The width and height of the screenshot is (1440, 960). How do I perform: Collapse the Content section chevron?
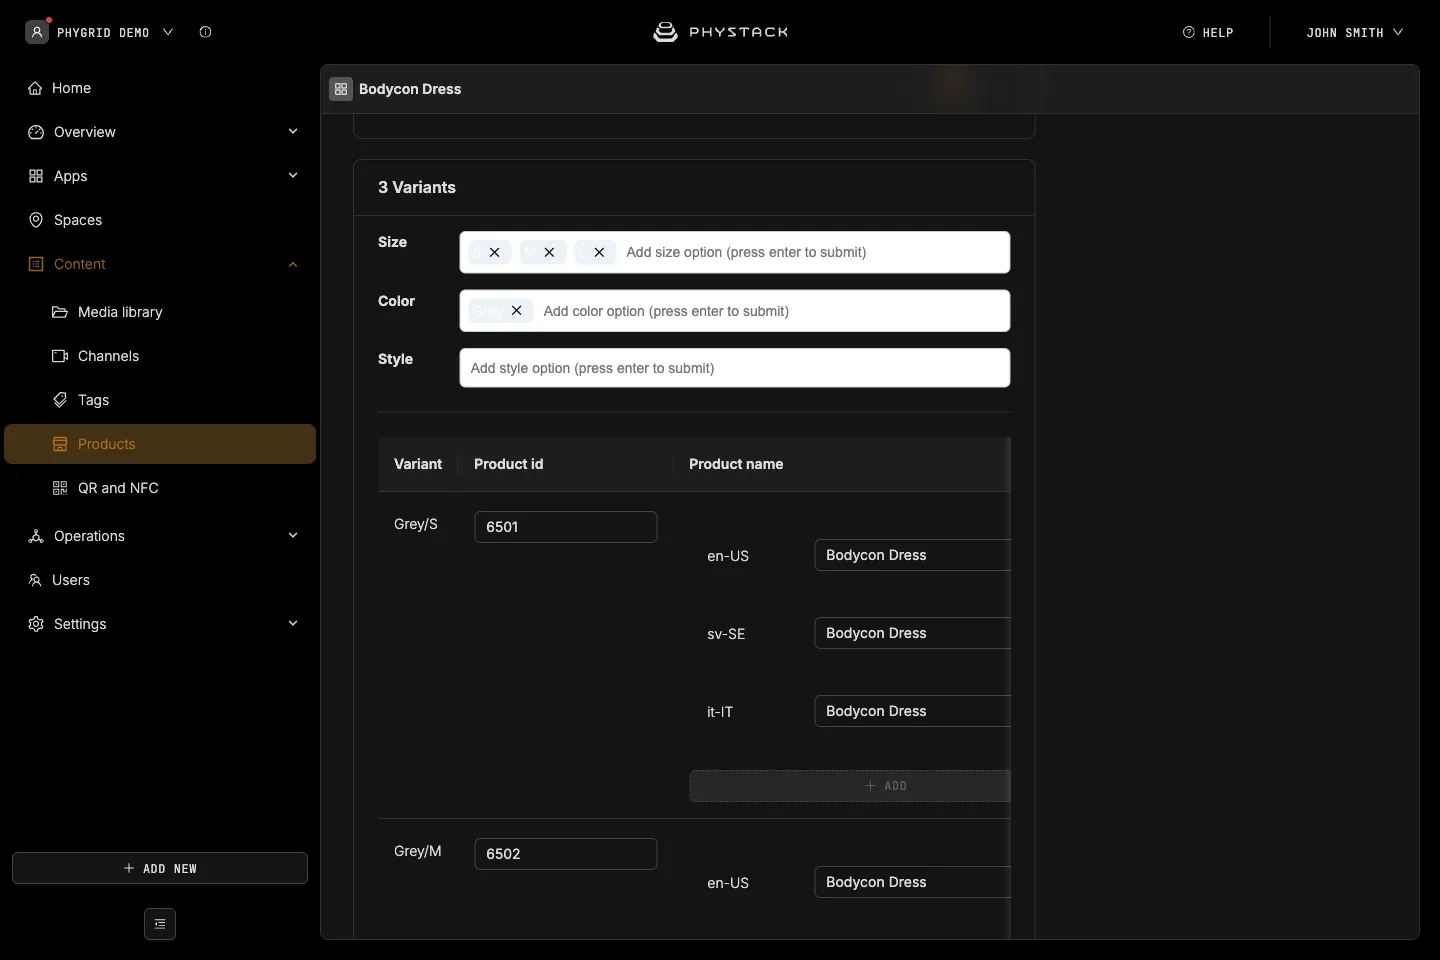click(x=293, y=264)
